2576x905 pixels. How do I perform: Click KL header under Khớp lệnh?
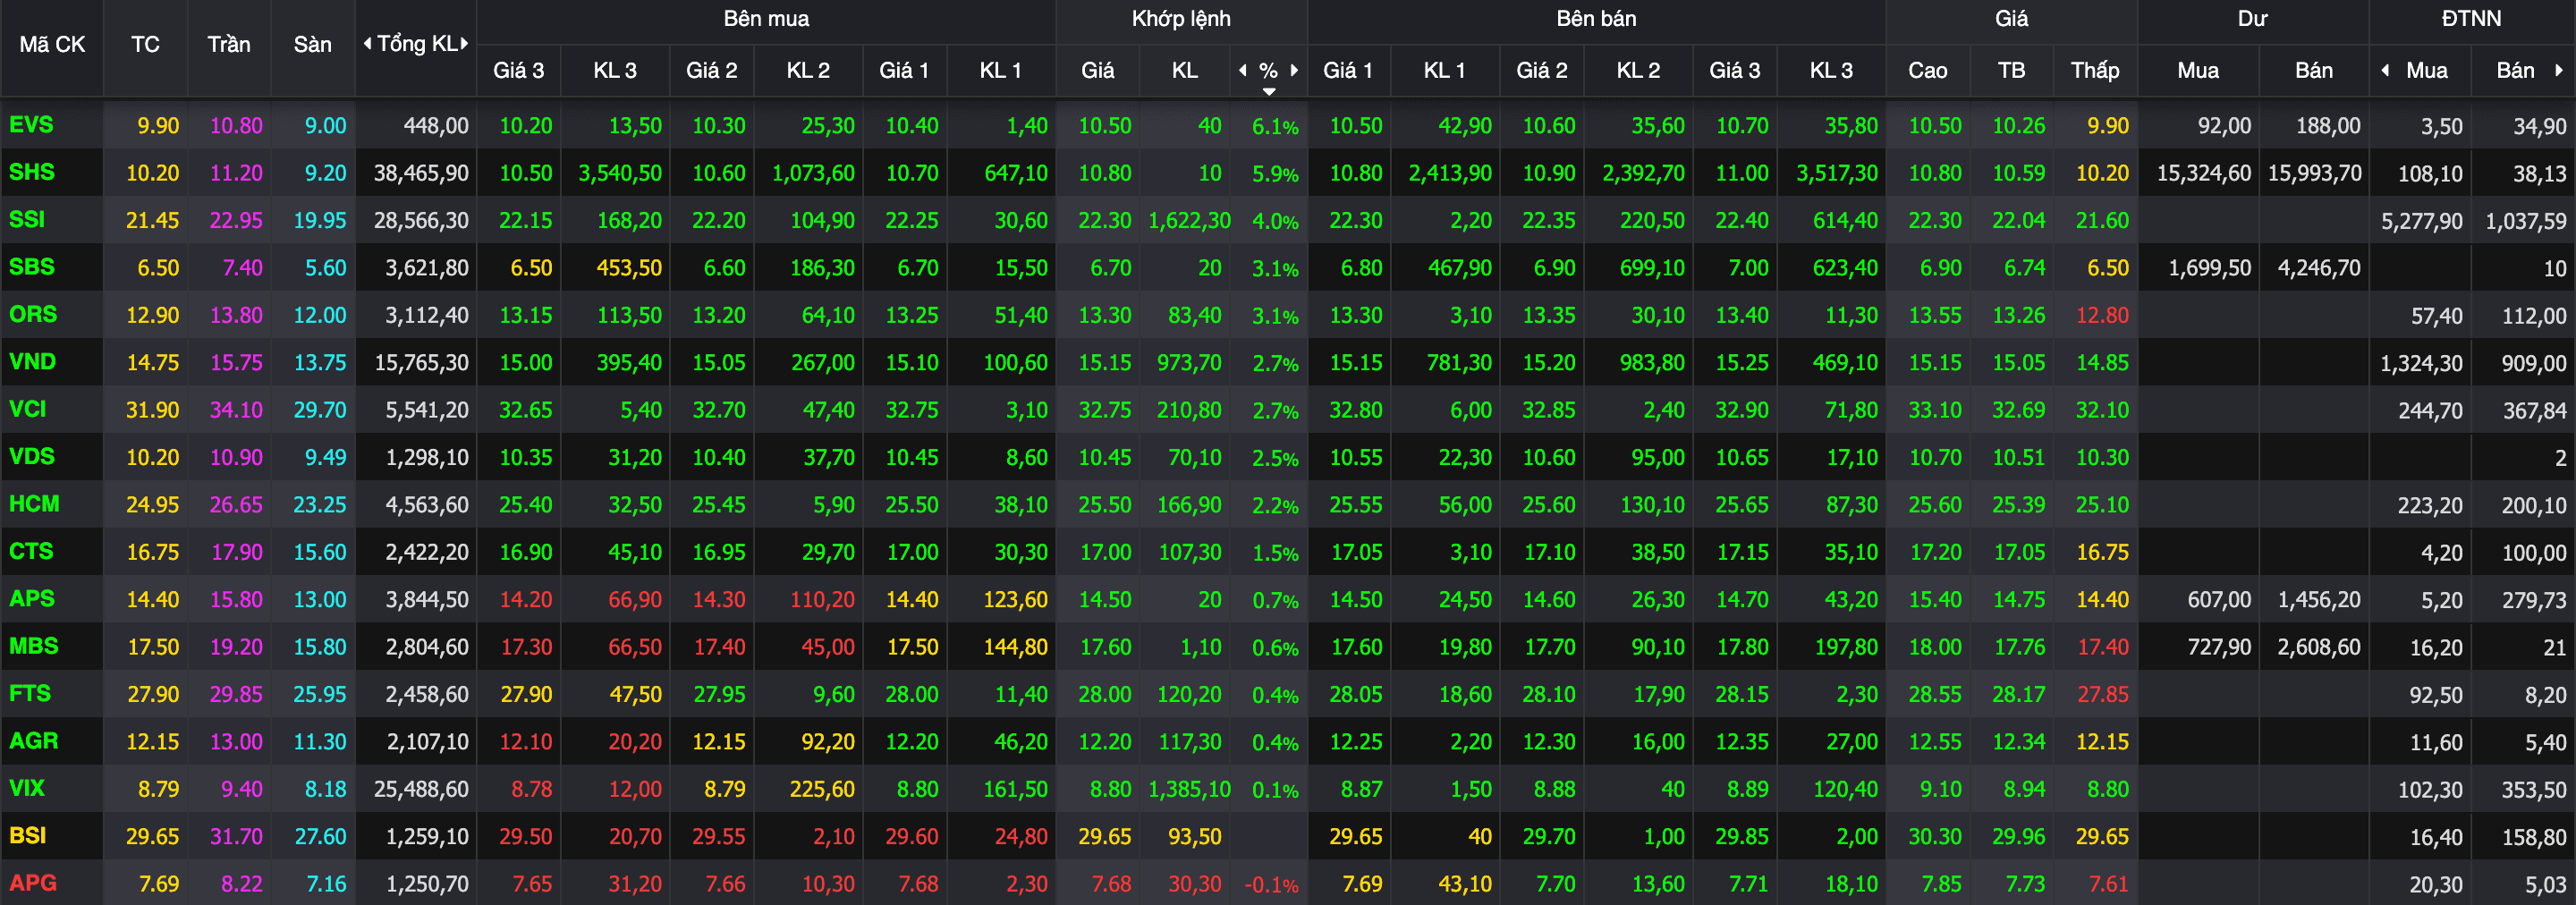pyautogui.click(x=1185, y=70)
